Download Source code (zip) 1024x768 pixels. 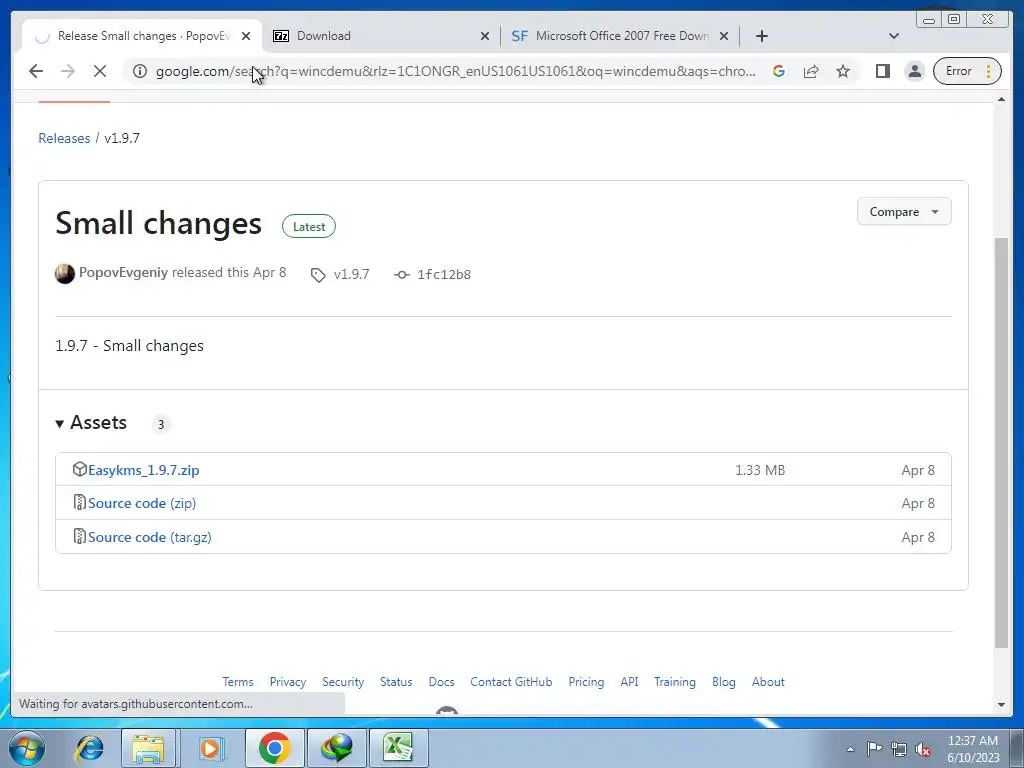click(142, 504)
